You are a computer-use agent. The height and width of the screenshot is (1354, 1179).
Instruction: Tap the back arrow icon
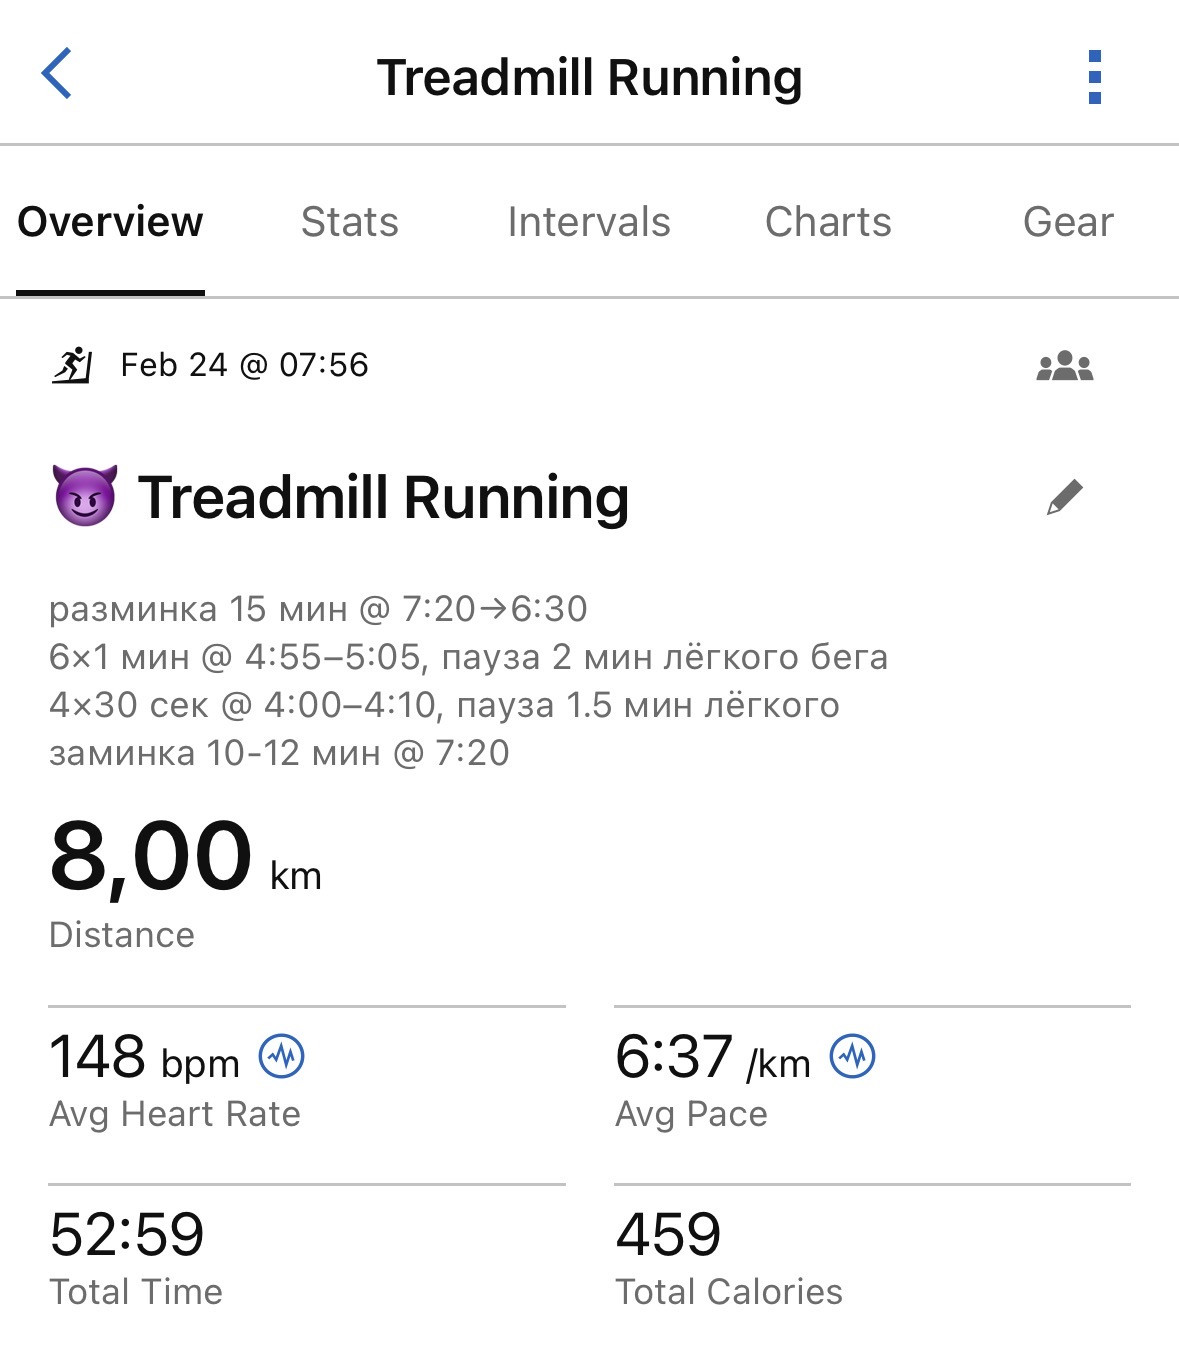point(57,74)
